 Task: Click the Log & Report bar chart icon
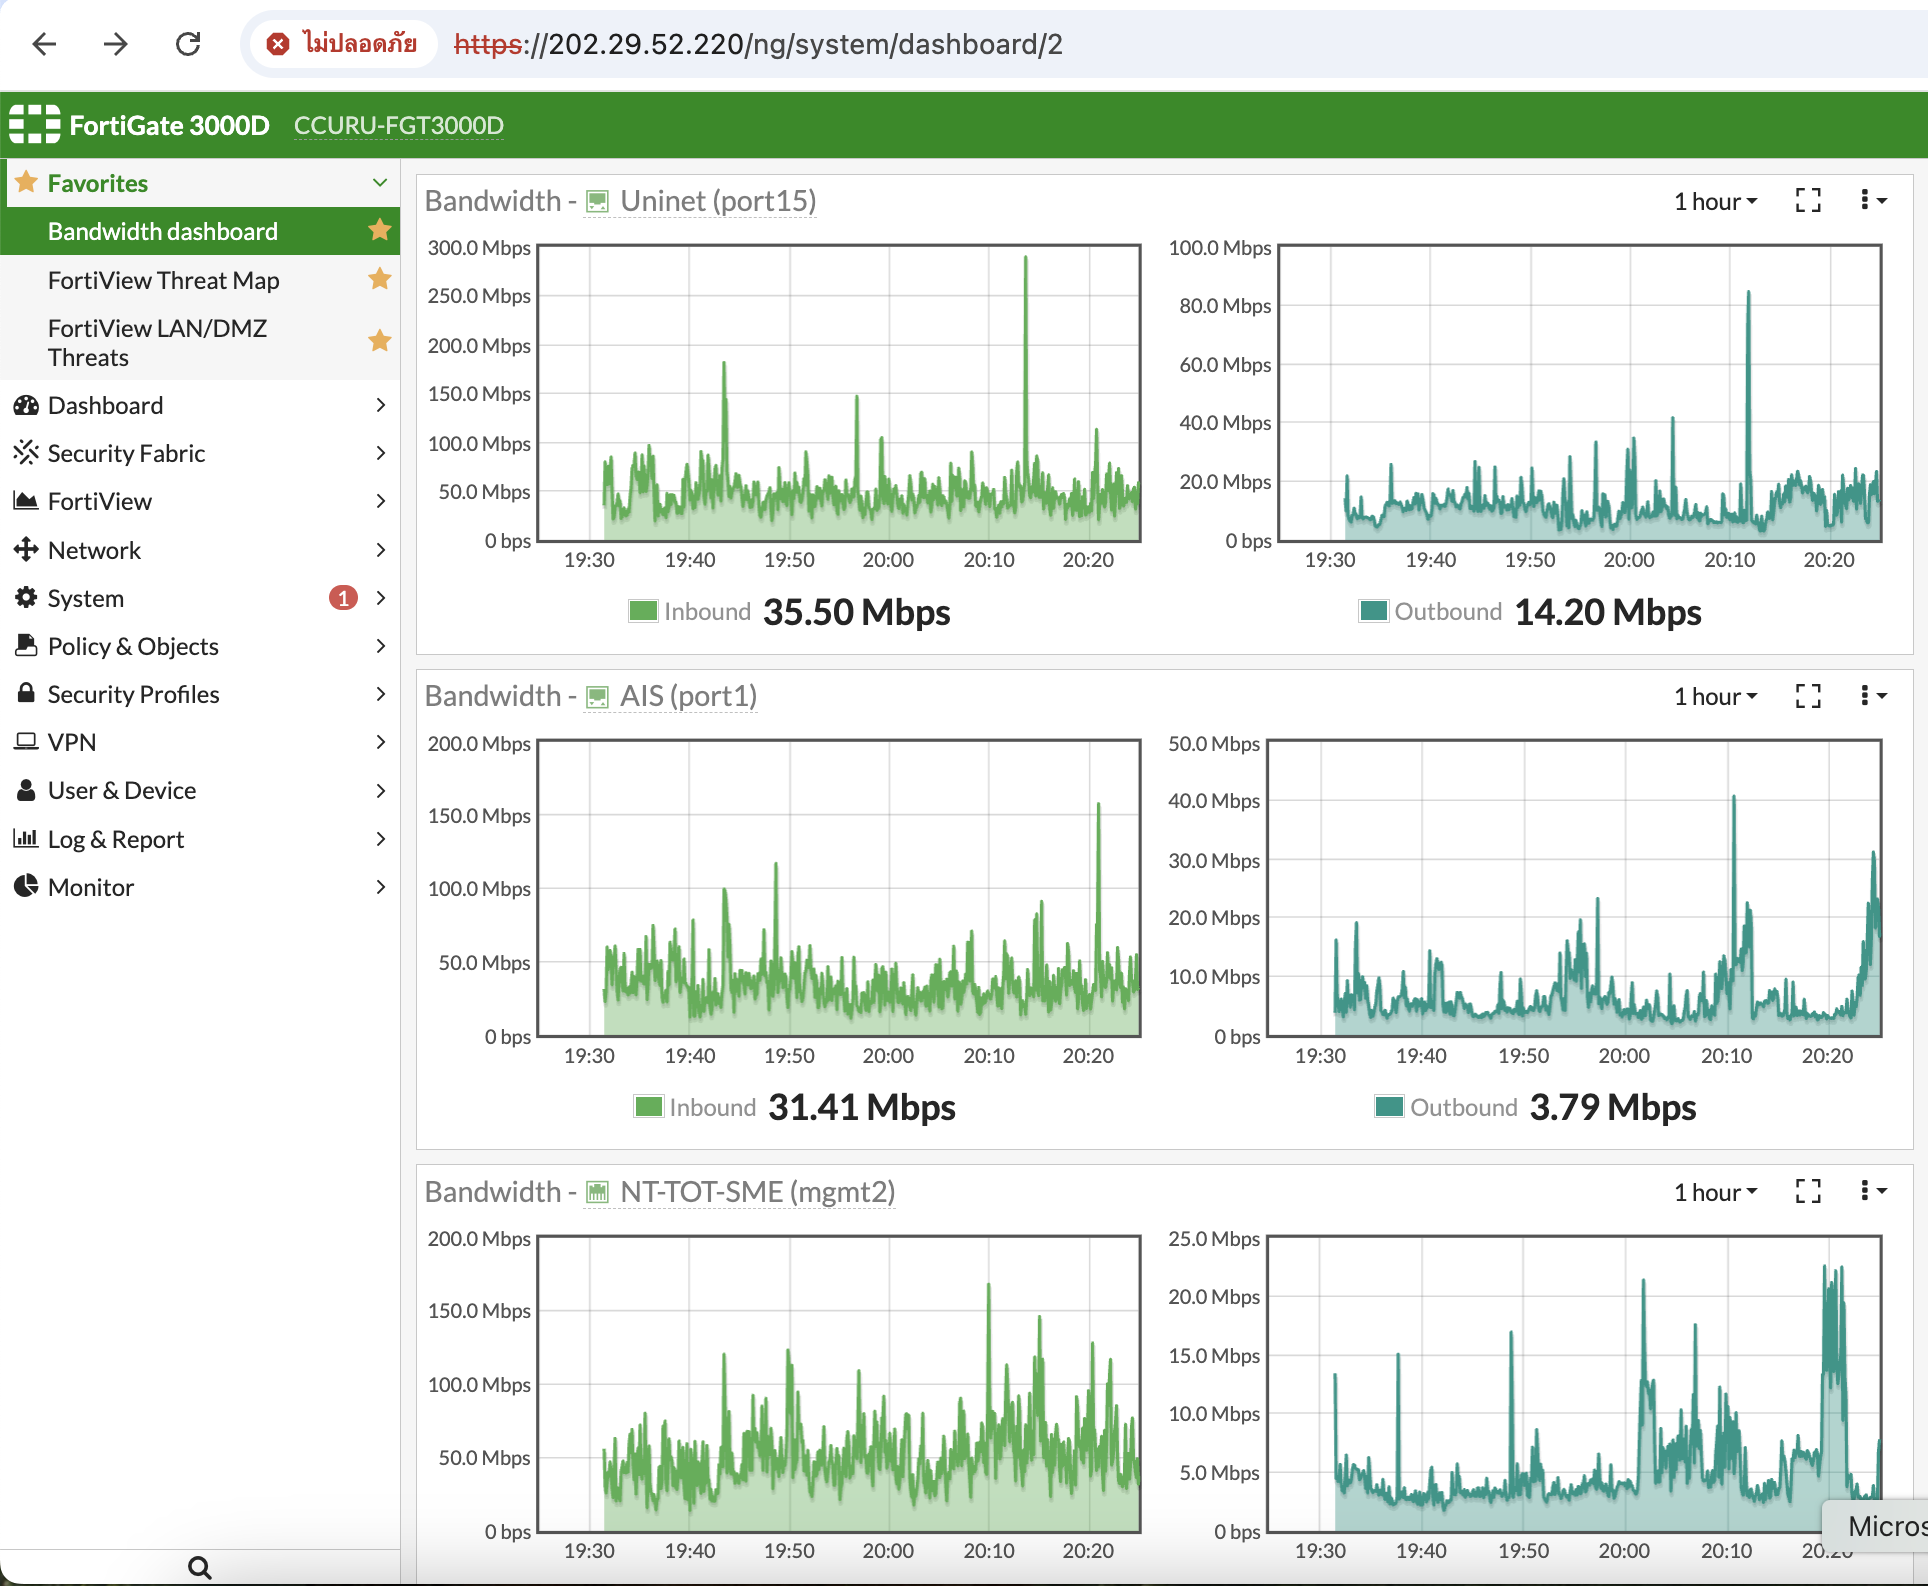point(26,838)
